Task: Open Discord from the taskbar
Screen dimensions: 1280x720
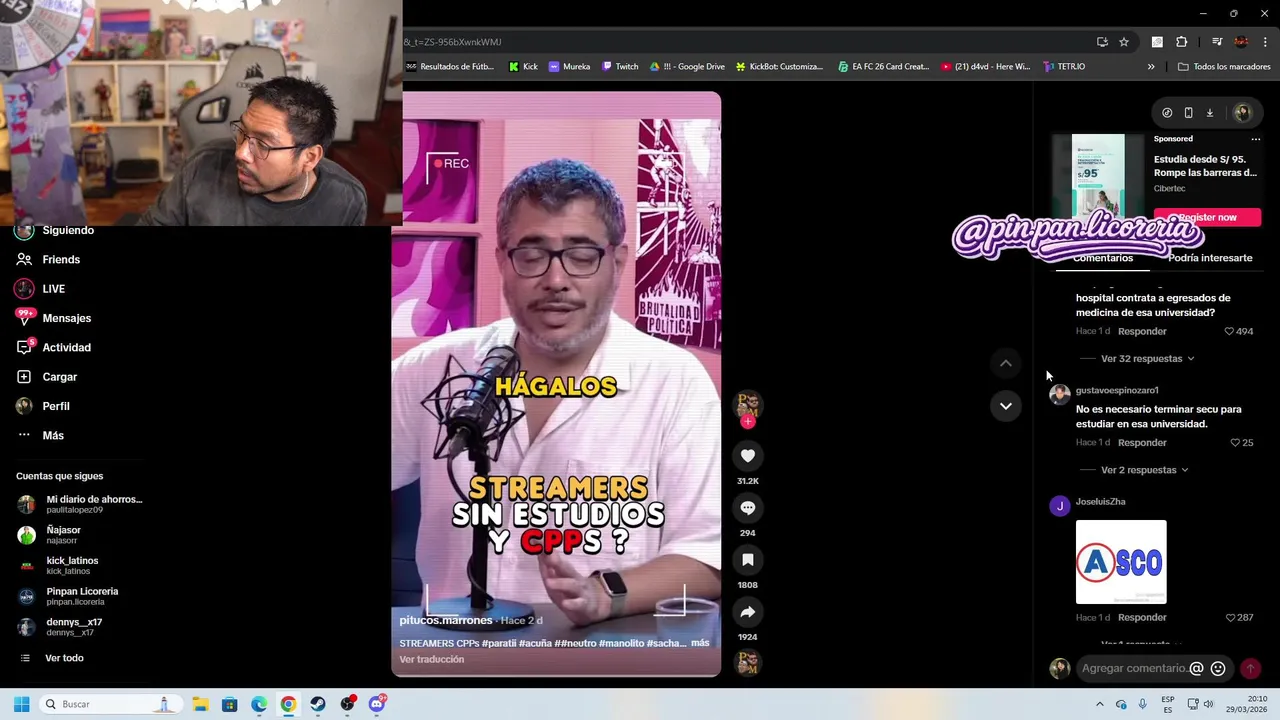Action: [376, 704]
